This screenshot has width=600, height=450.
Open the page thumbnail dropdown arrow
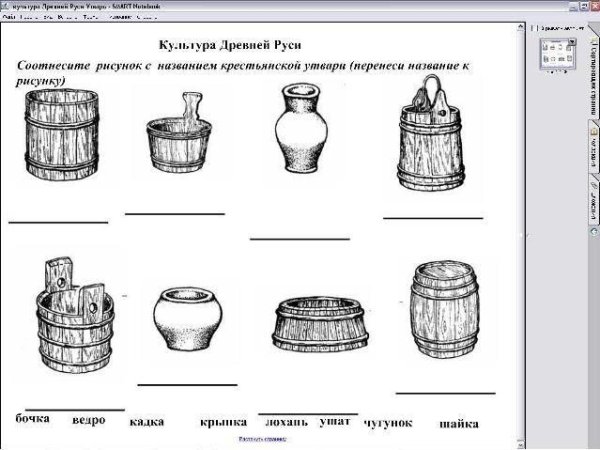pyautogui.click(x=572, y=42)
